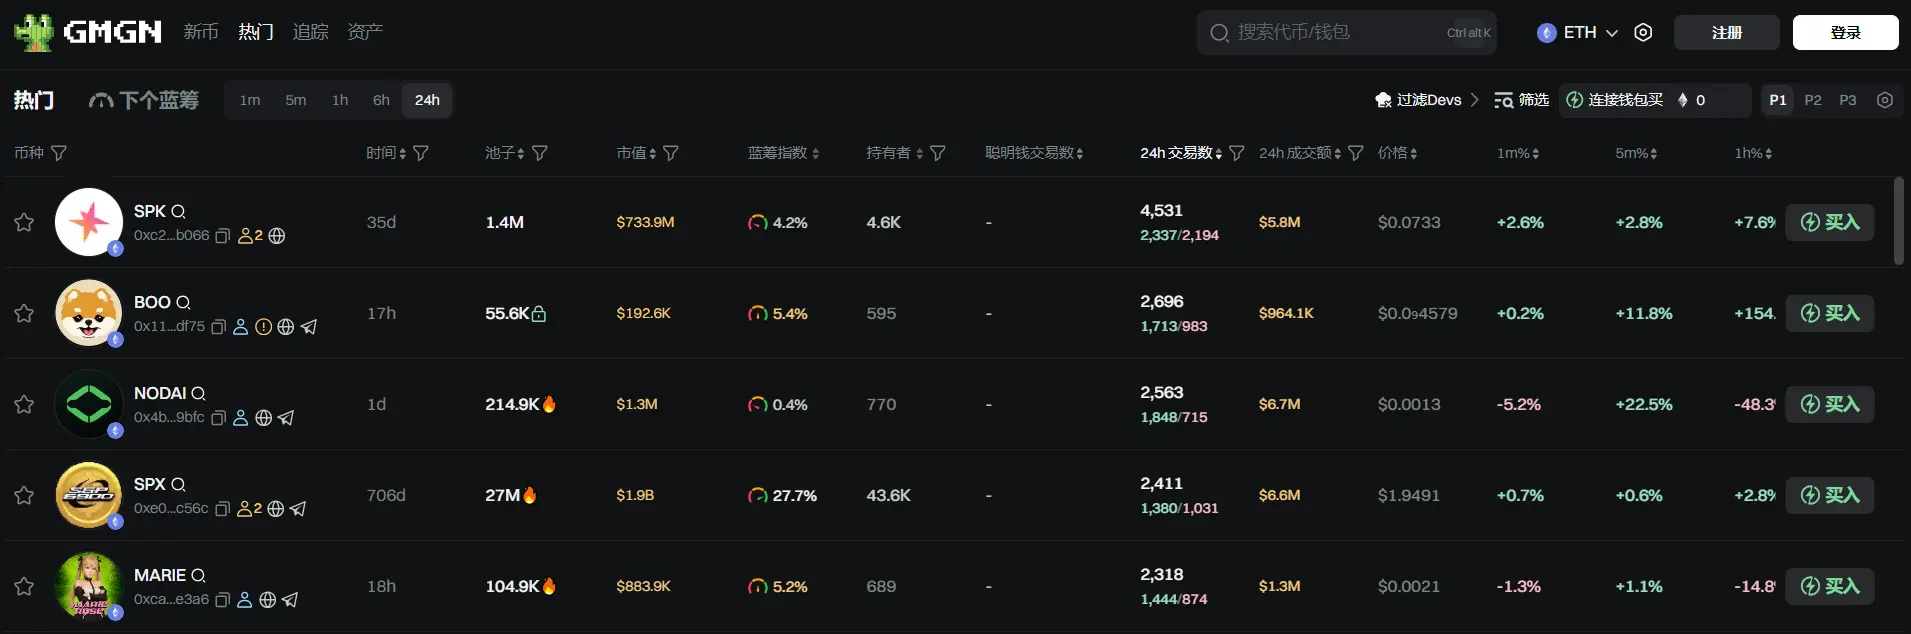Click the vertical scrollbar on the table
The height and width of the screenshot is (634, 1911).
click(1898, 222)
